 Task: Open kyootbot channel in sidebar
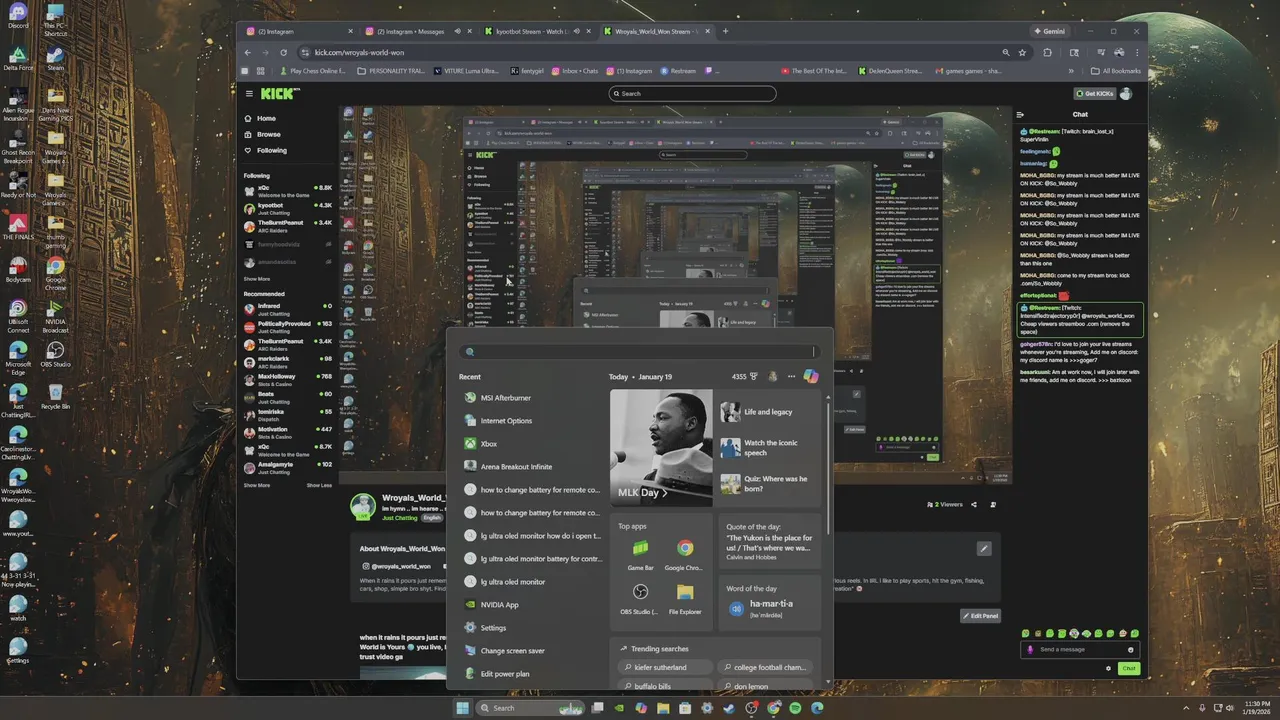pyautogui.click(x=288, y=208)
